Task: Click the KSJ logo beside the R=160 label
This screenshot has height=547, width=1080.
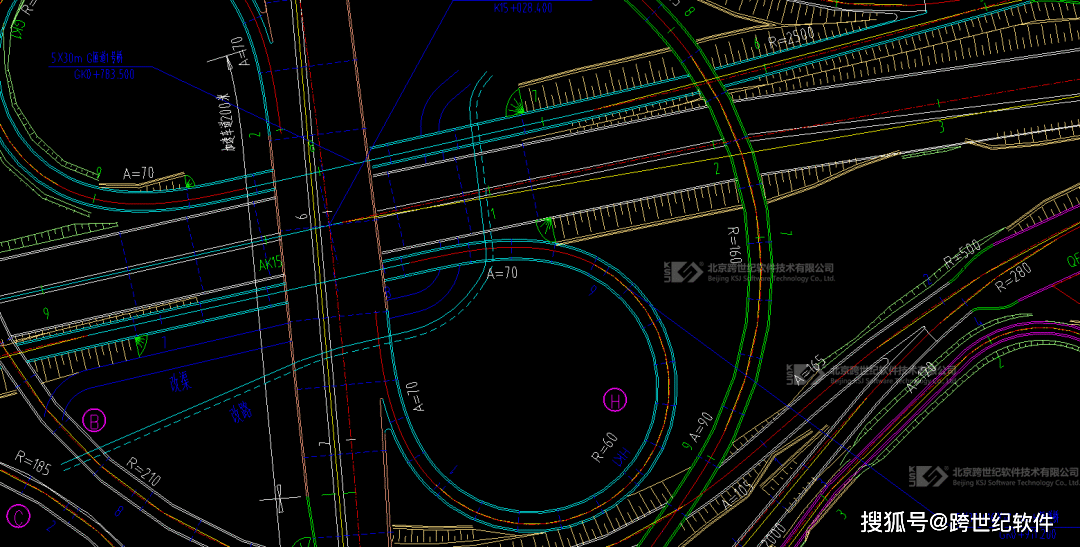Action: pos(685,272)
